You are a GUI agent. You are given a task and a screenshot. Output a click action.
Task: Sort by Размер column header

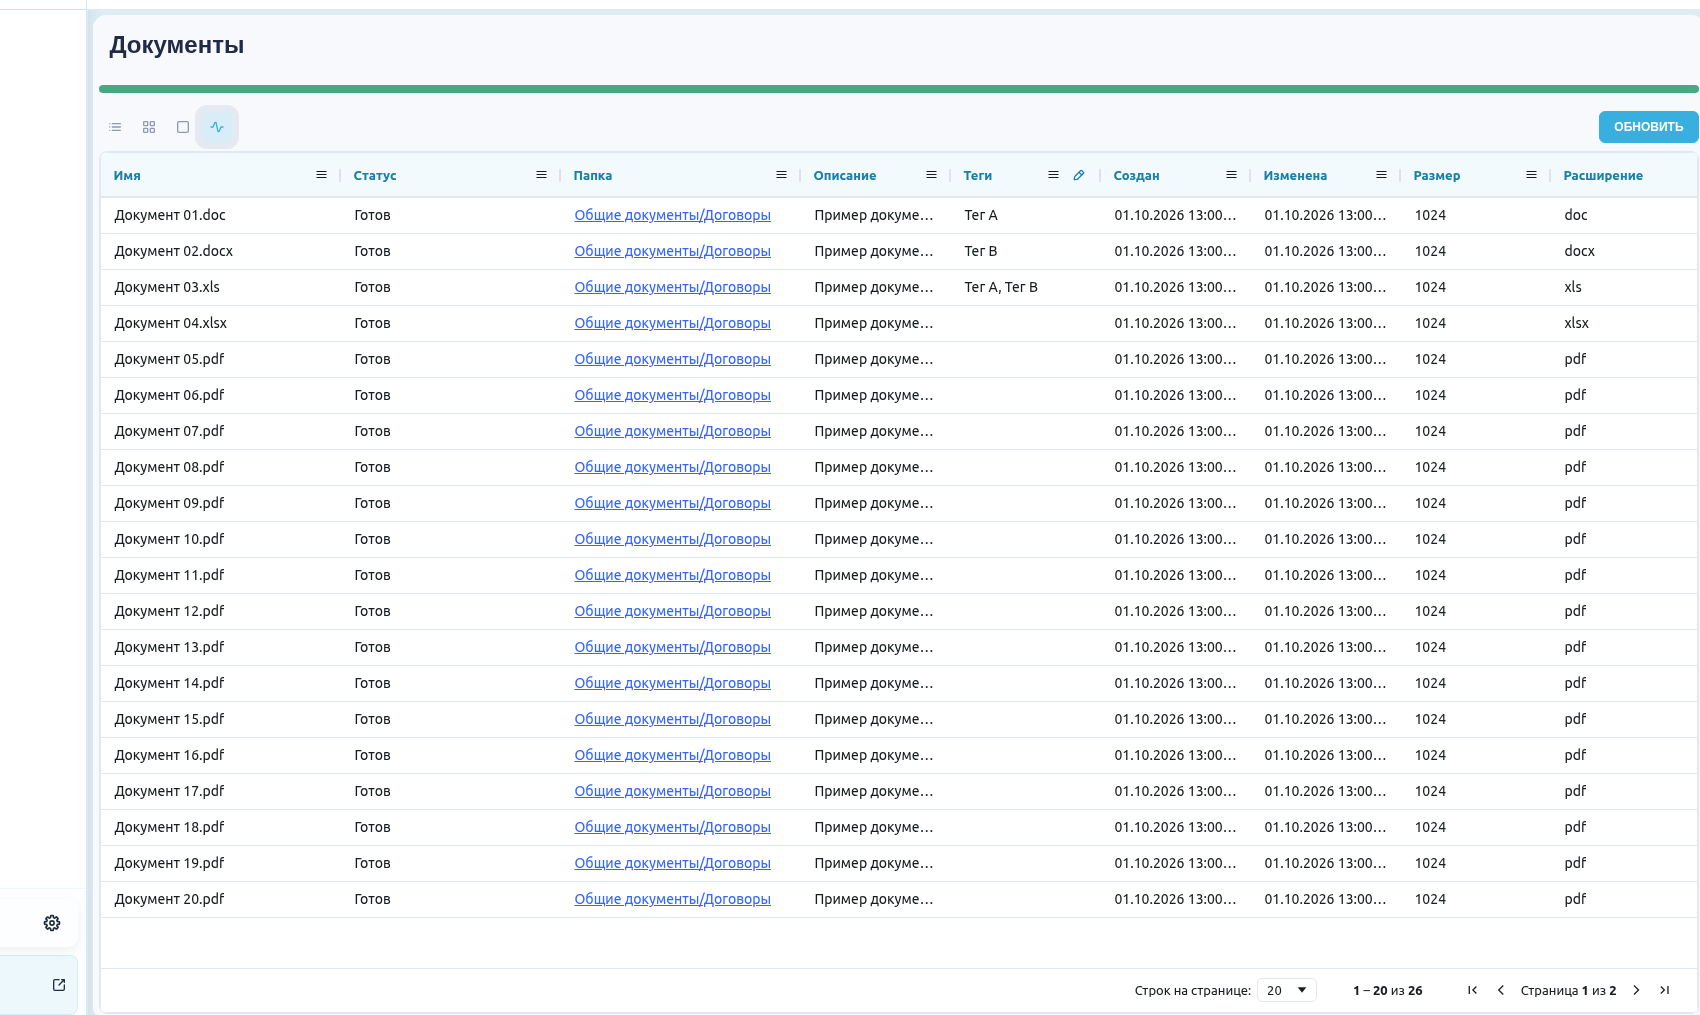point(1437,175)
